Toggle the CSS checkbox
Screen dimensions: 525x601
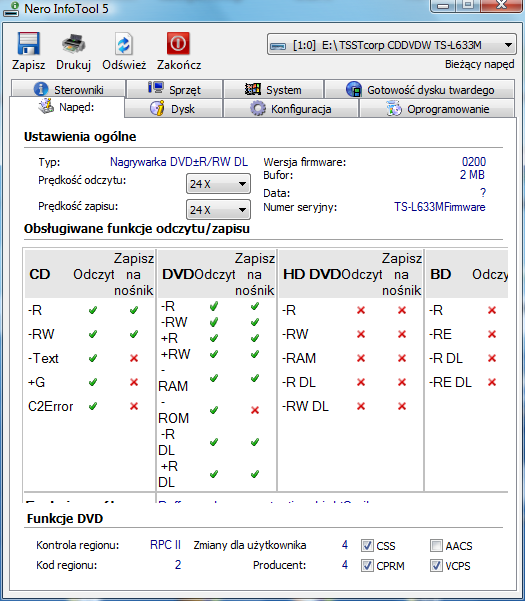[367, 545]
